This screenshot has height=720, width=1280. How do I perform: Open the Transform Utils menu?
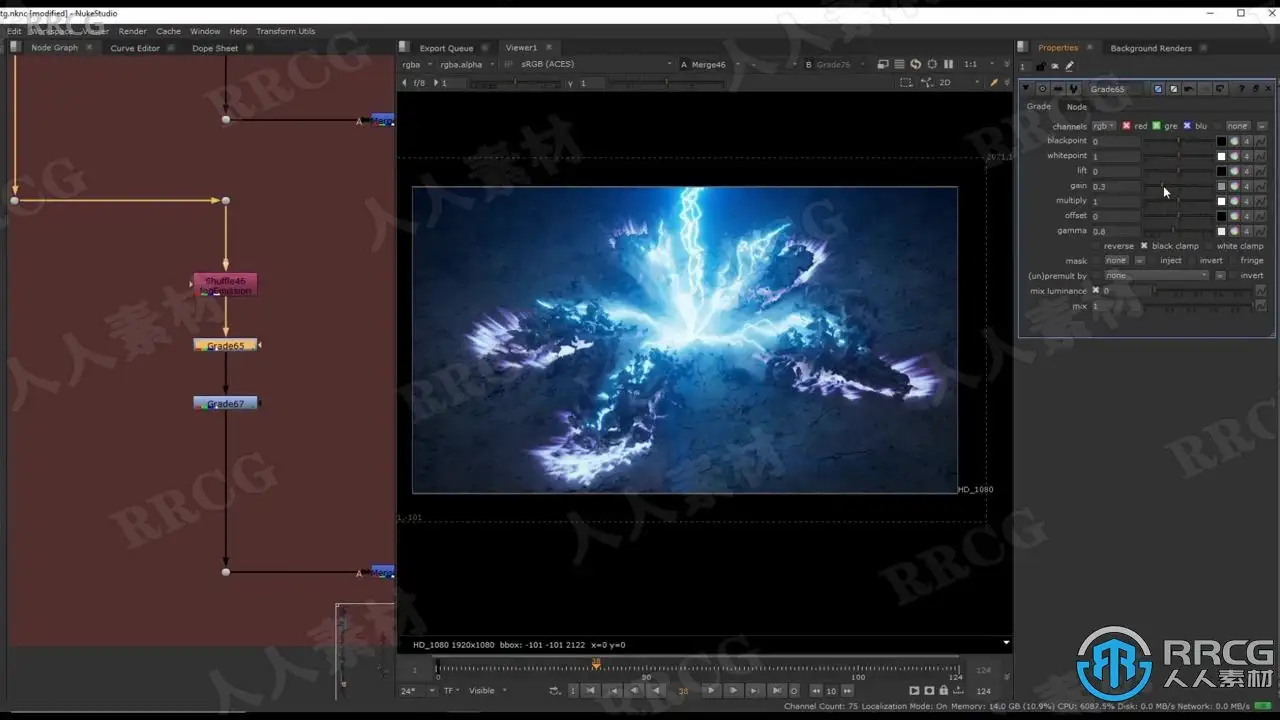pyautogui.click(x=285, y=31)
